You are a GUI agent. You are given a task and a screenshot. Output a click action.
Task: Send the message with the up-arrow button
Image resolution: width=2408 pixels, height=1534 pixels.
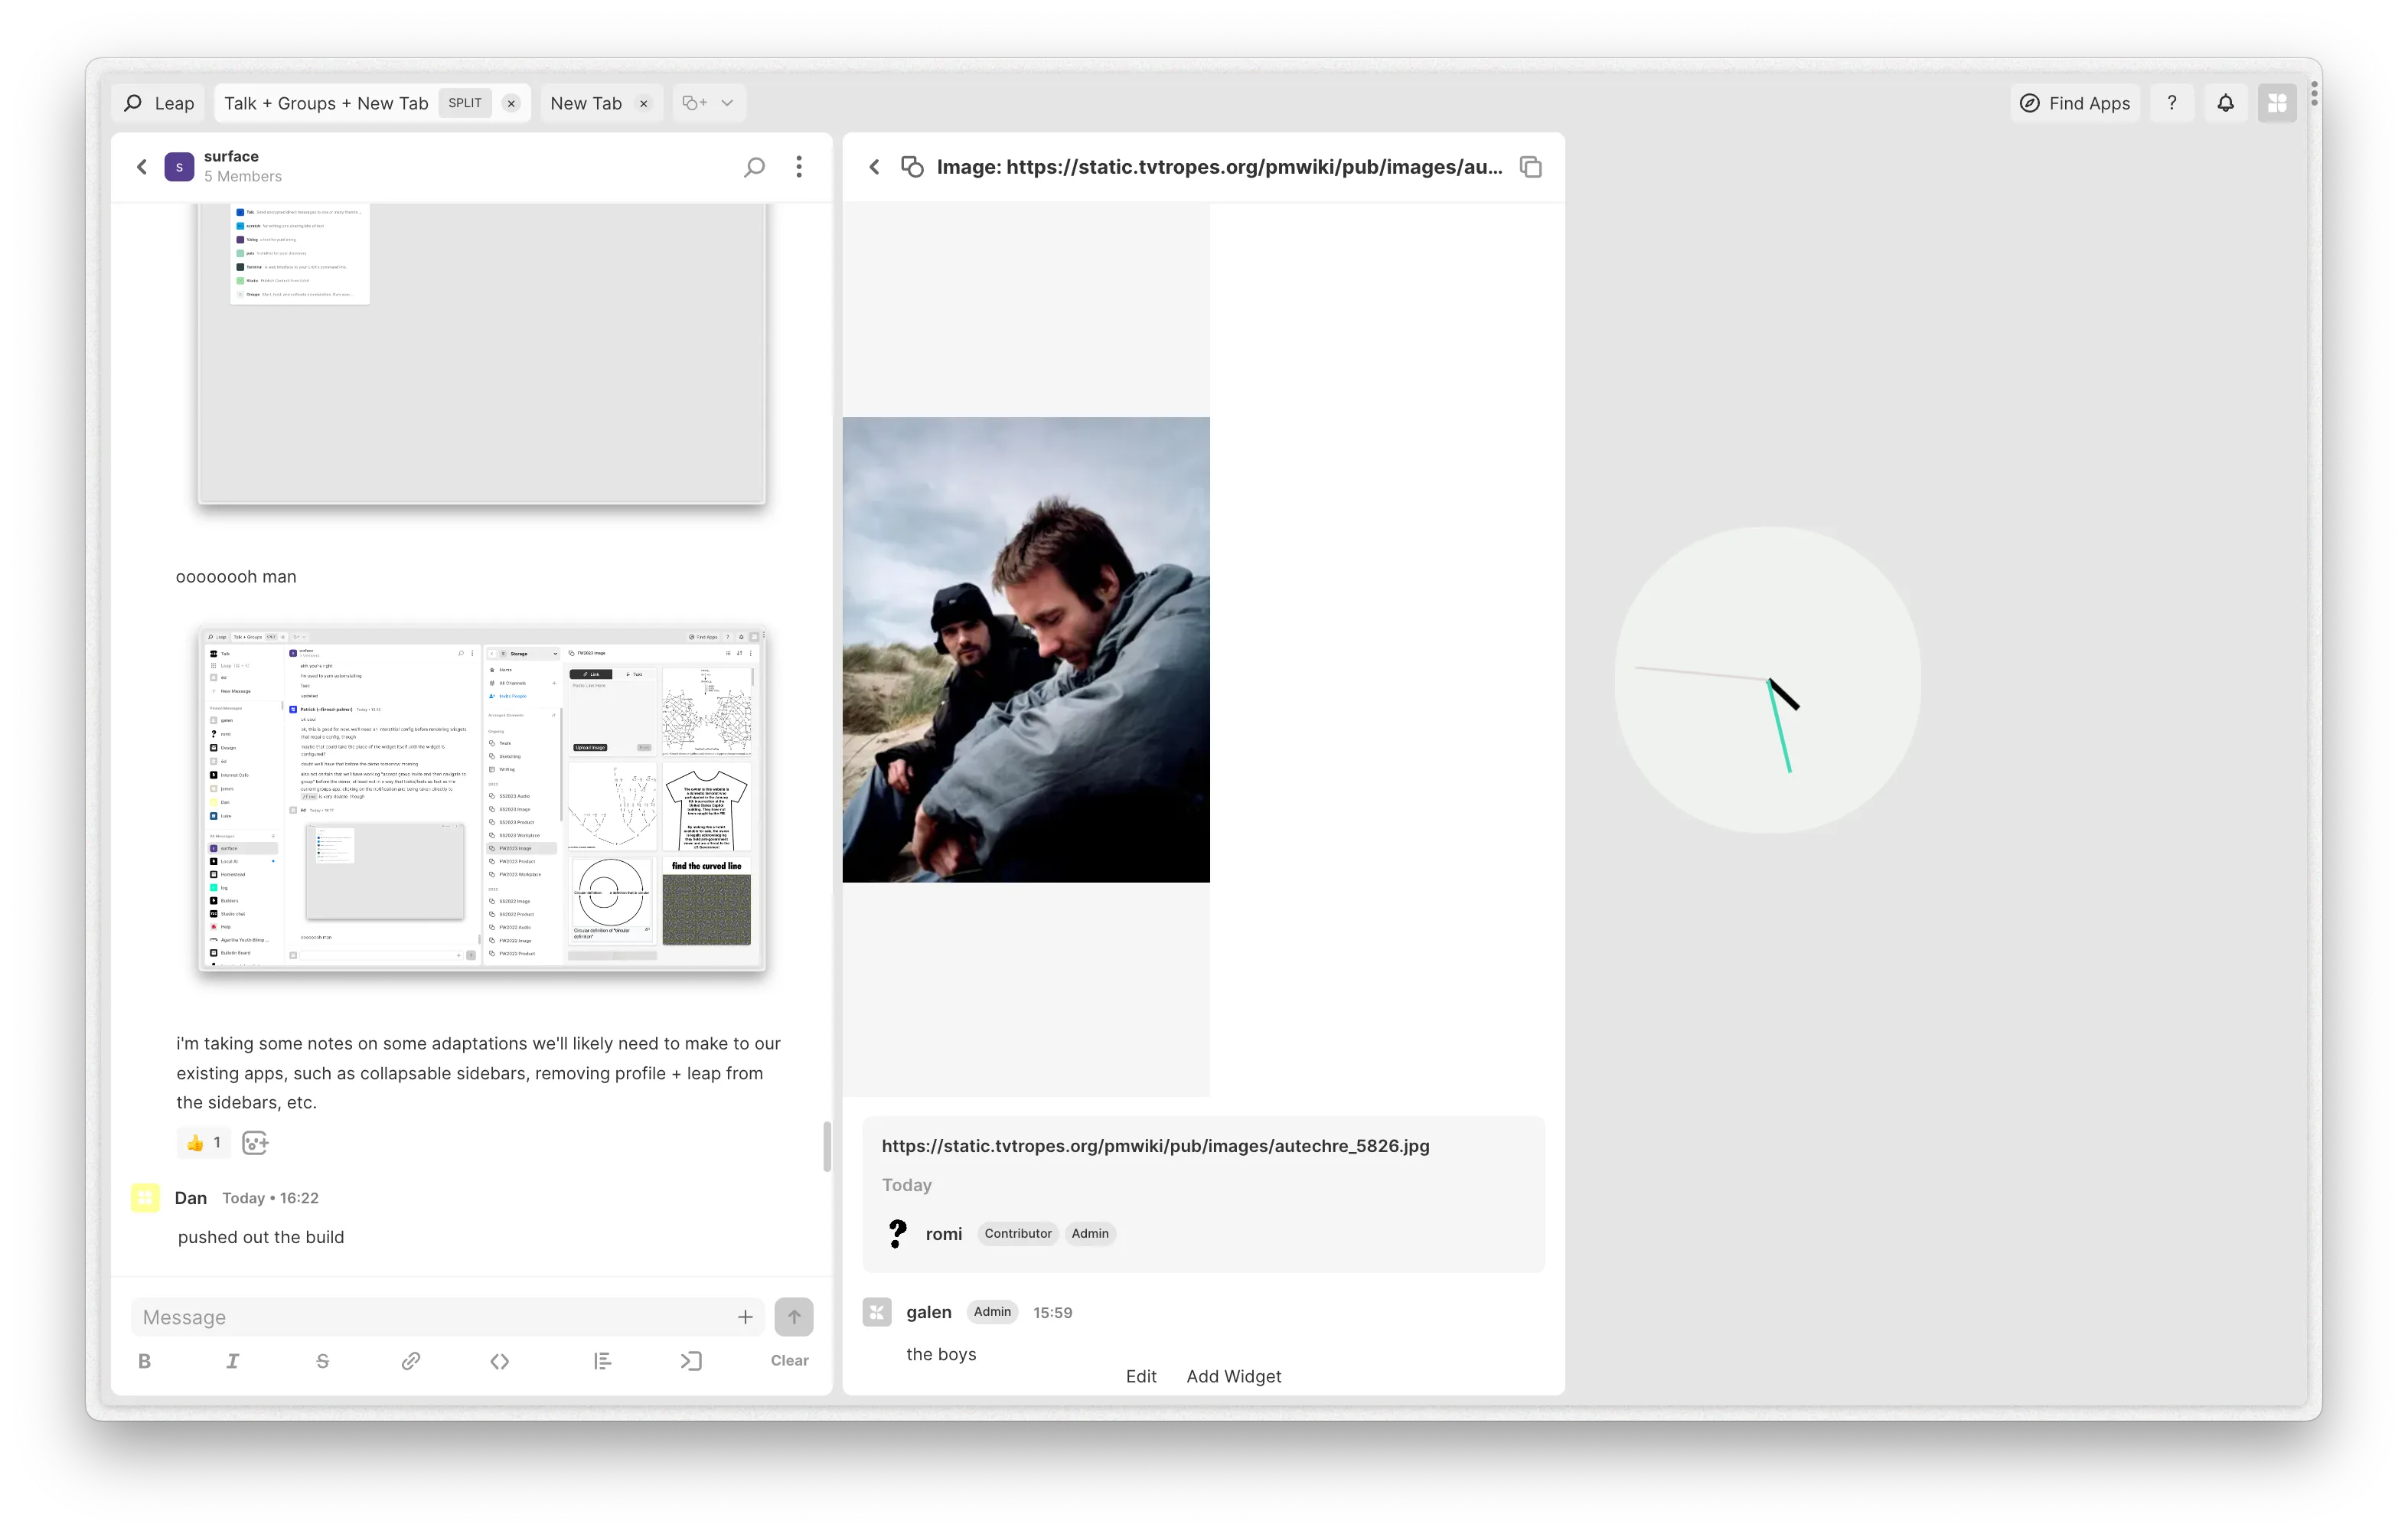(793, 1317)
